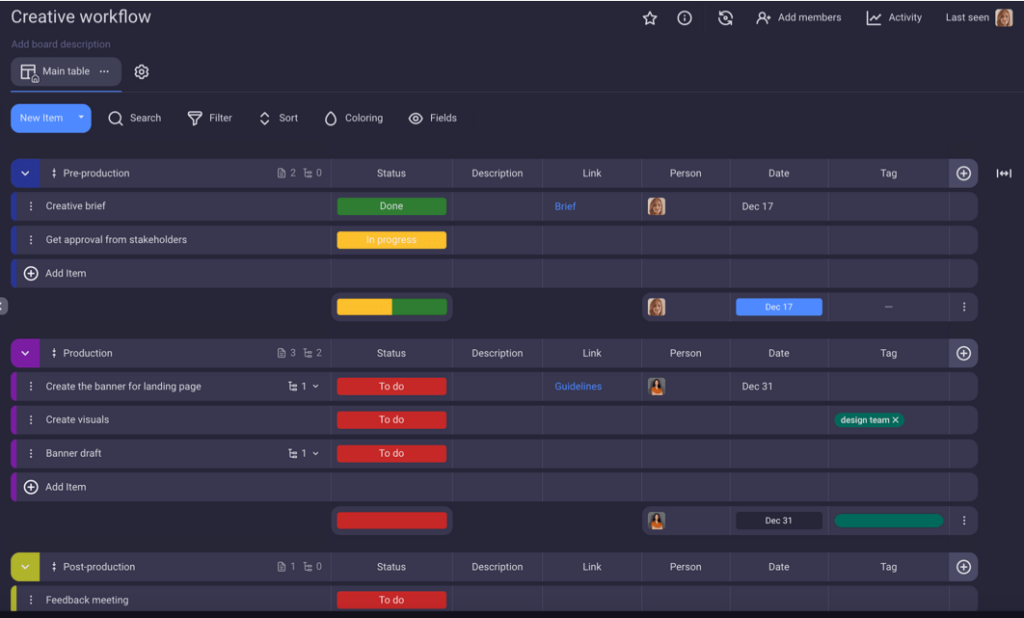Viewport: 1024px width, 618px height.
Task: Select the Filter icon in the toolbar
Action: click(209, 118)
